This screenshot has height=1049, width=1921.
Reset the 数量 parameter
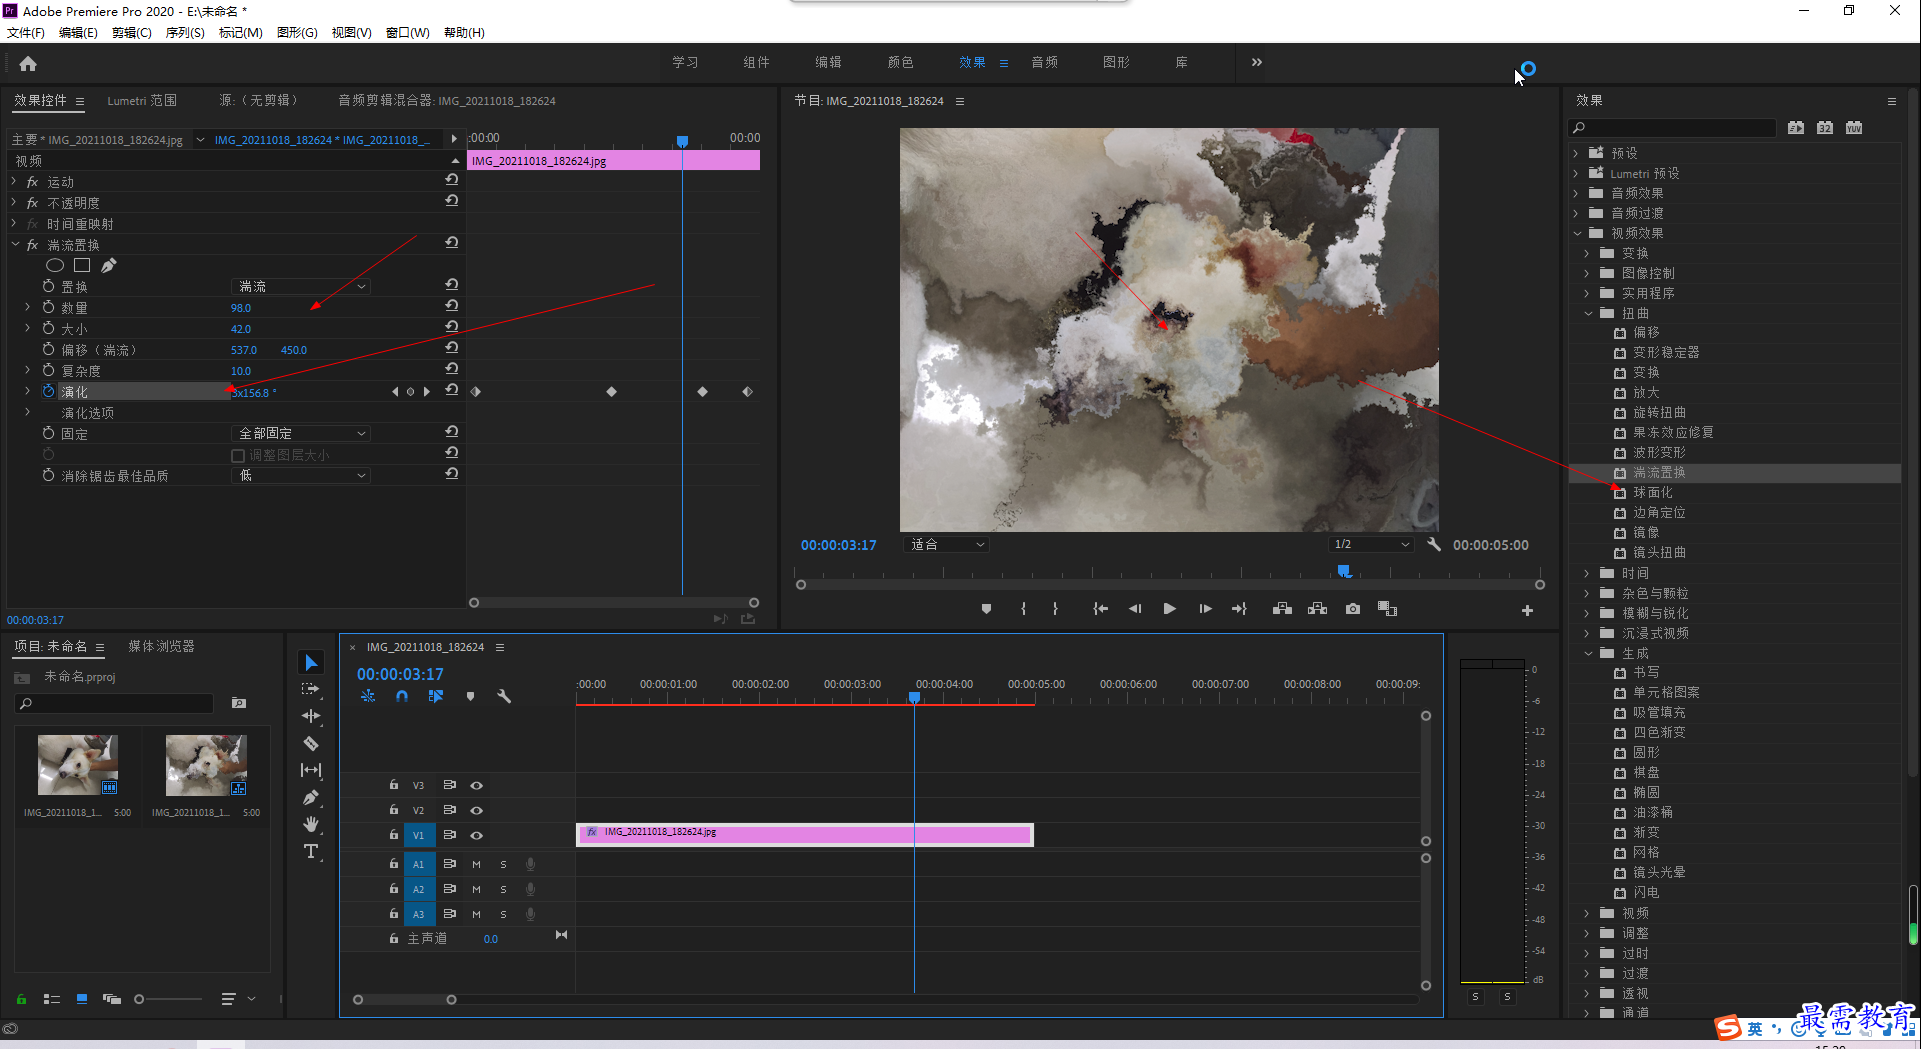tap(452, 306)
